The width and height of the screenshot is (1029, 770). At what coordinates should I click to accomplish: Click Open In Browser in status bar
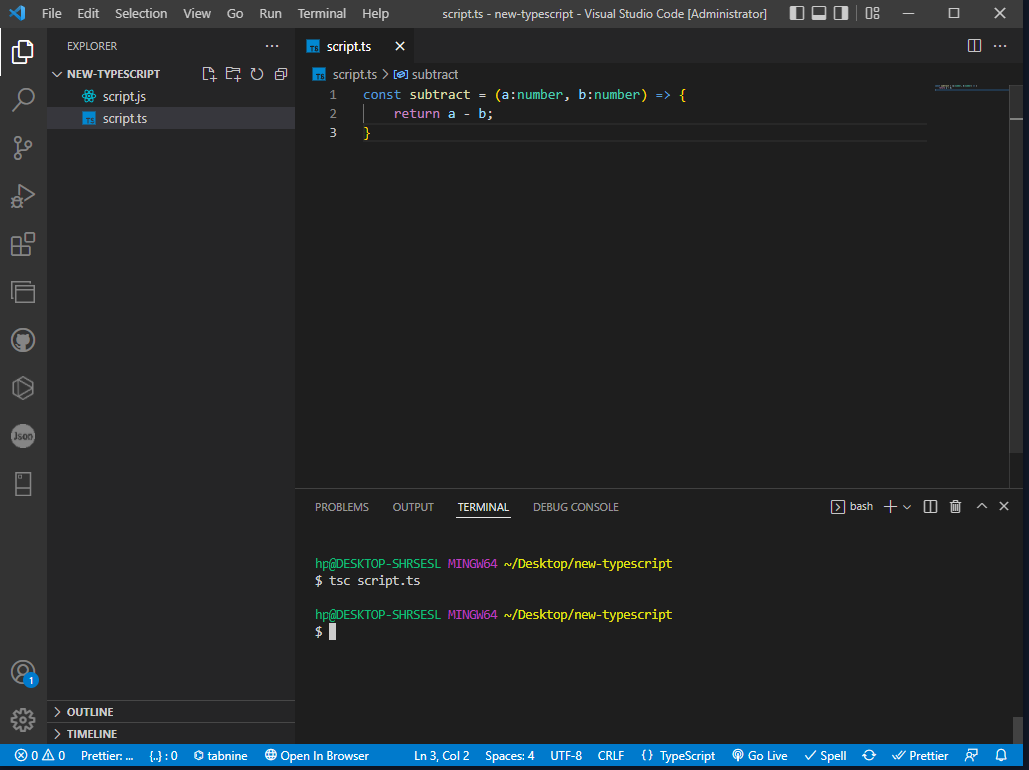317,756
